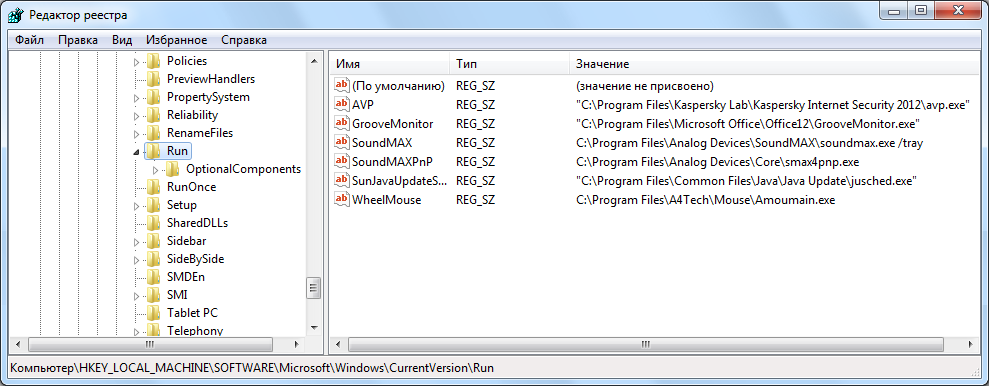Image resolution: width=989 pixels, height=386 pixels.
Task: Click the string icon of SoundMAXPnP value
Action: pos(342,161)
